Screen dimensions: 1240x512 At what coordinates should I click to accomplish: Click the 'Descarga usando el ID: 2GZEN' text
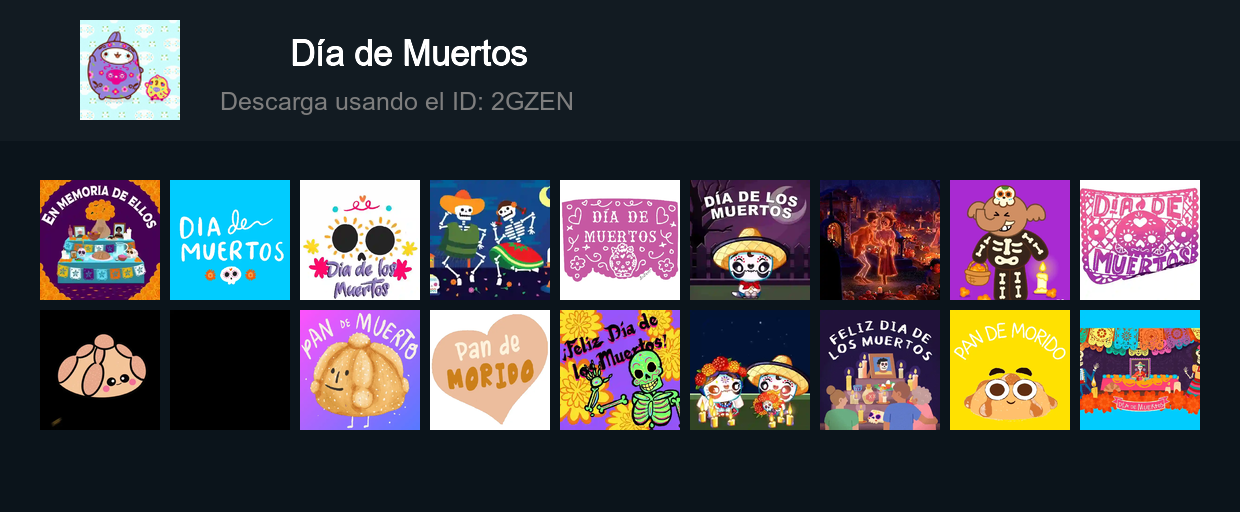[396, 102]
